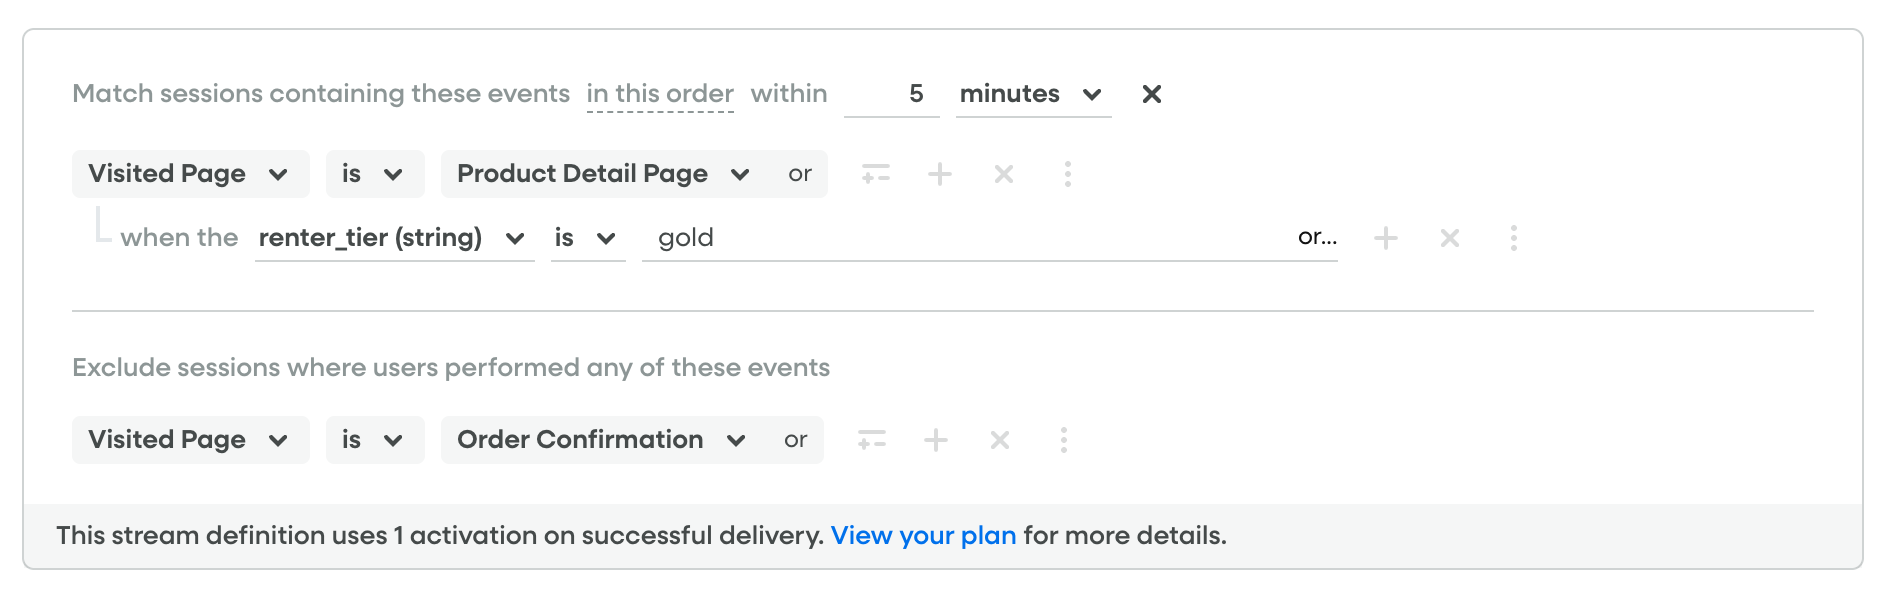1880x590 pixels.
Task: Delete the Order Confirmation exclude row
Action: (x=1000, y=440)
